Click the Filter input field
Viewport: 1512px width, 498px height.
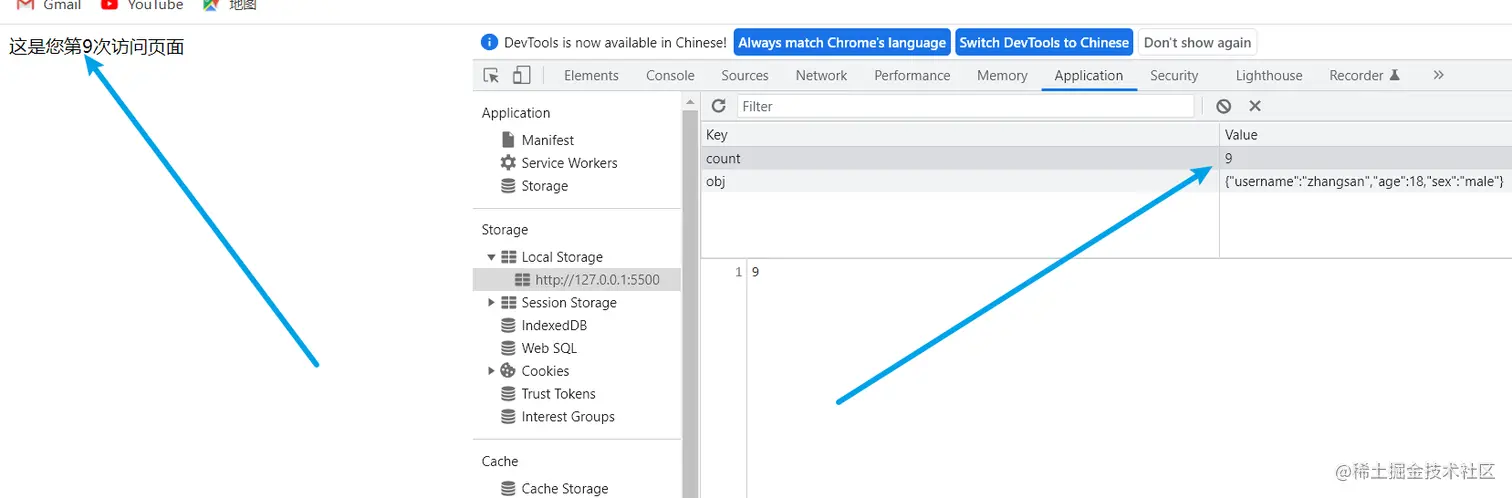click(x=965, y=106)
